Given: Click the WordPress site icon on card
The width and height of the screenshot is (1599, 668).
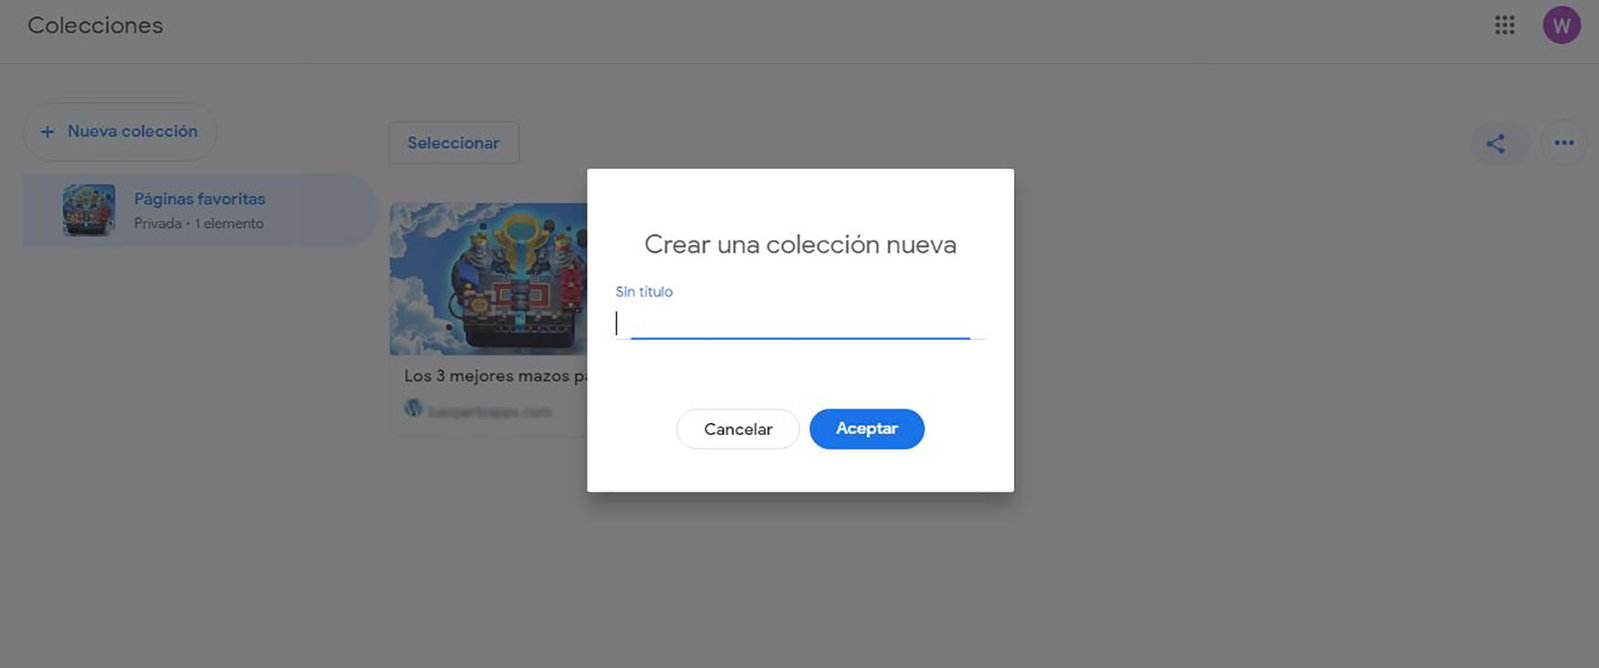Looking at the screenshot, I should click(413, 408).
